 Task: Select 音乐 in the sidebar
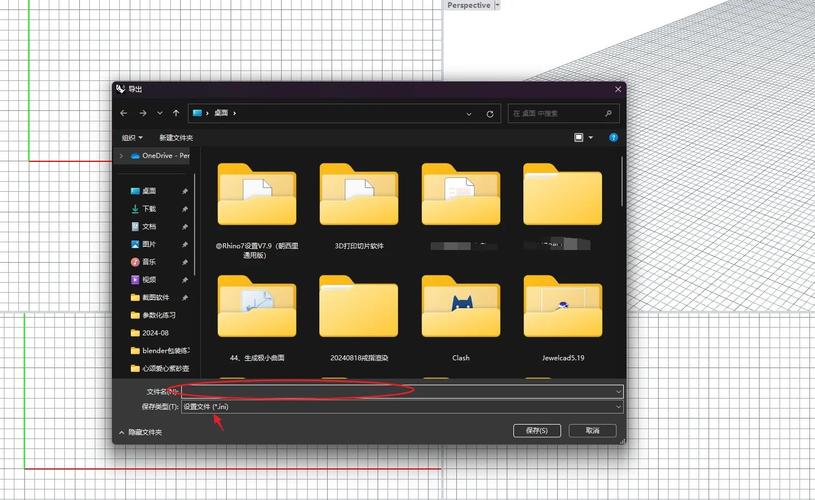coord(149,262)
